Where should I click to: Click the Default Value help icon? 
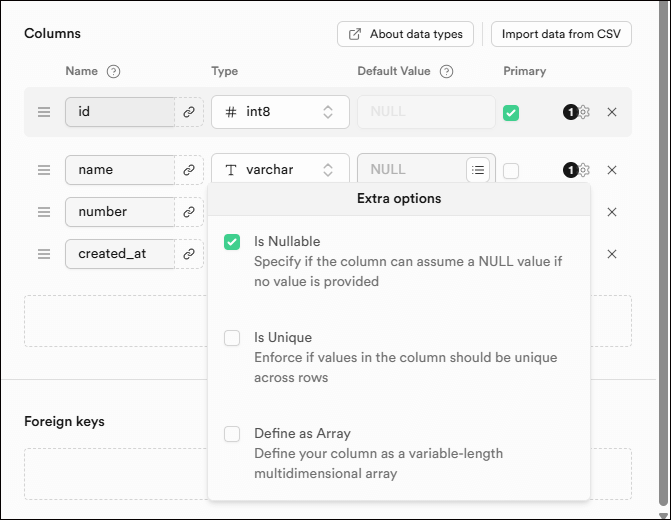click(446, 72)
